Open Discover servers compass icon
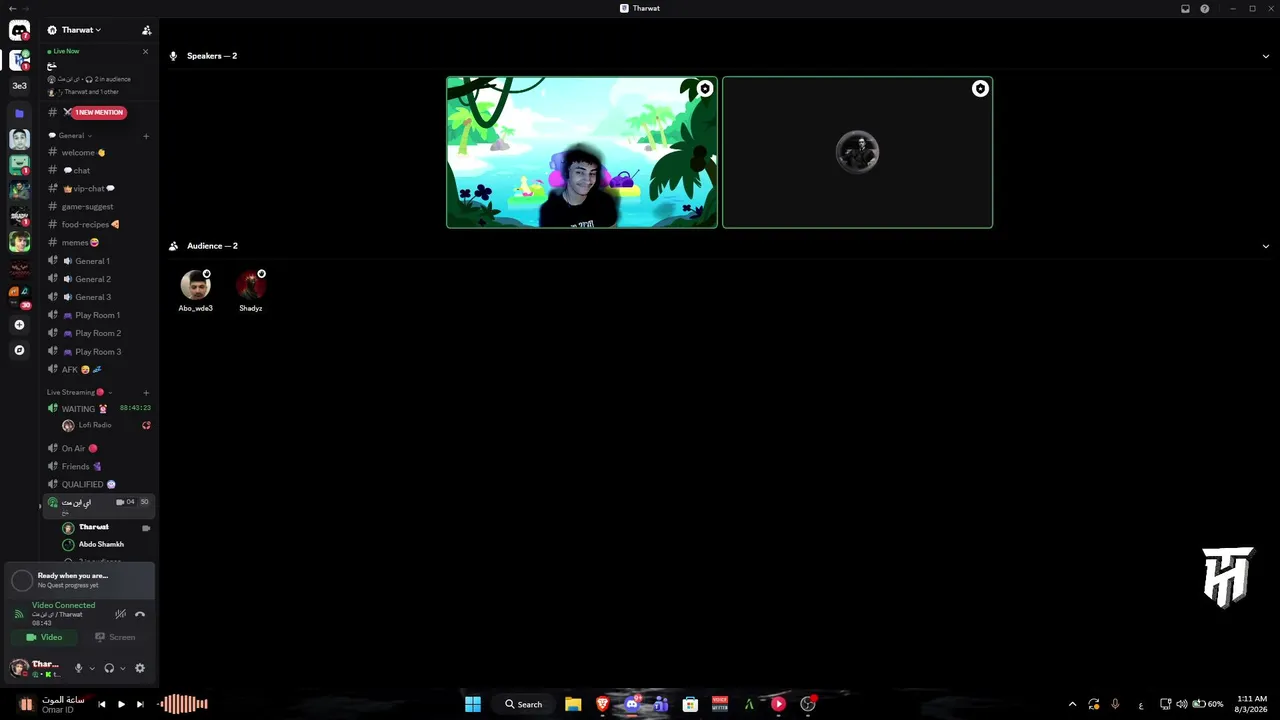Image resolution: width=1280 pixels, height=720 pixels. [19, 351]
